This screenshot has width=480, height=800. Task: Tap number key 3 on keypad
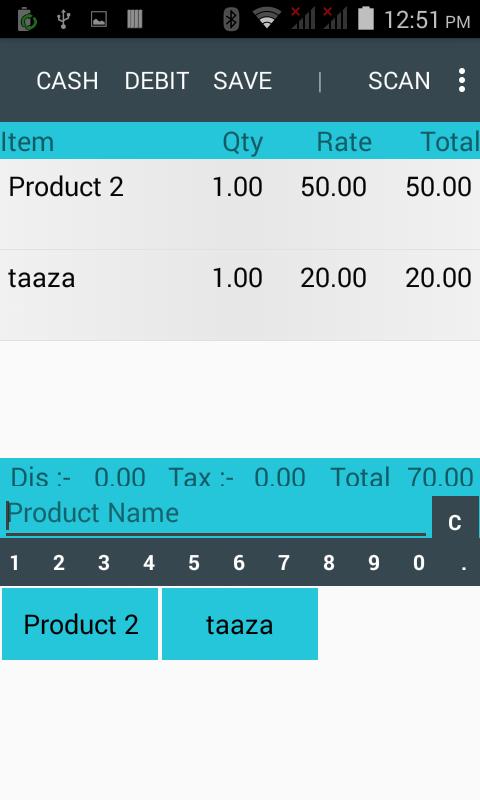(104, 563)
